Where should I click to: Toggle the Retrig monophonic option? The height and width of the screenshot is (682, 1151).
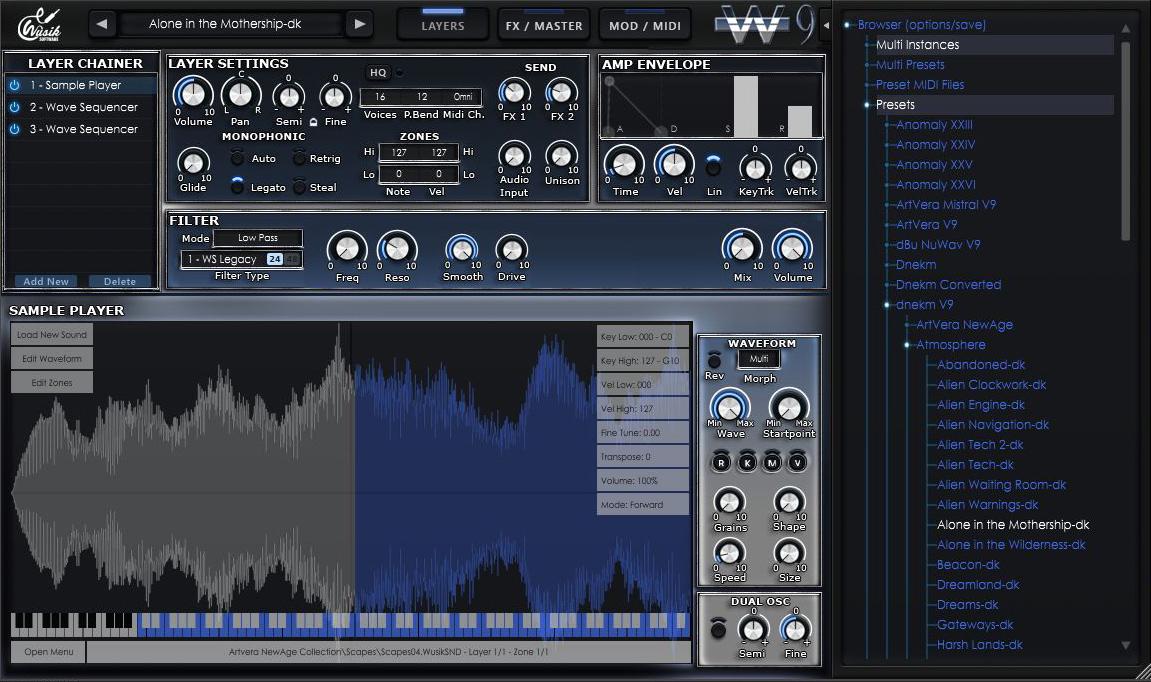[x=299, y=158]
